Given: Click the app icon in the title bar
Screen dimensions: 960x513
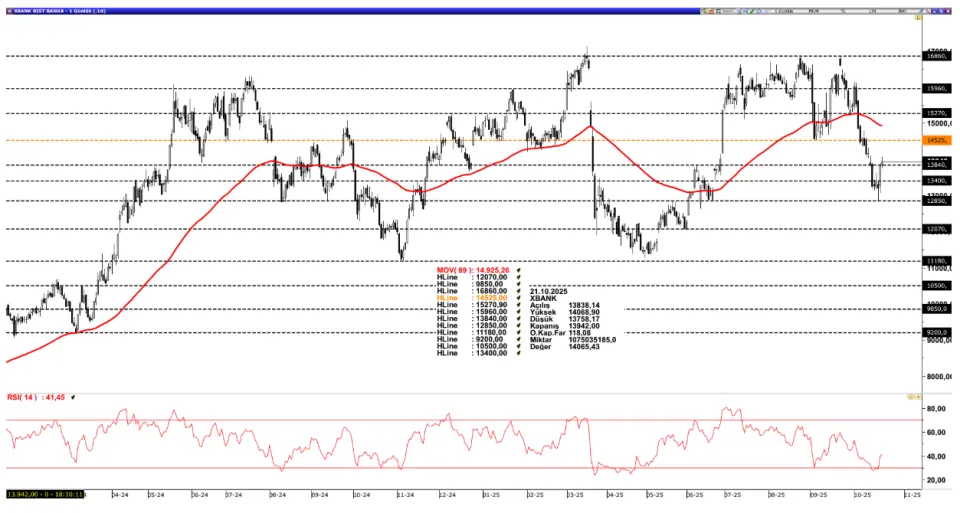Looking at the screenshot, I should (x=7, y=8).
